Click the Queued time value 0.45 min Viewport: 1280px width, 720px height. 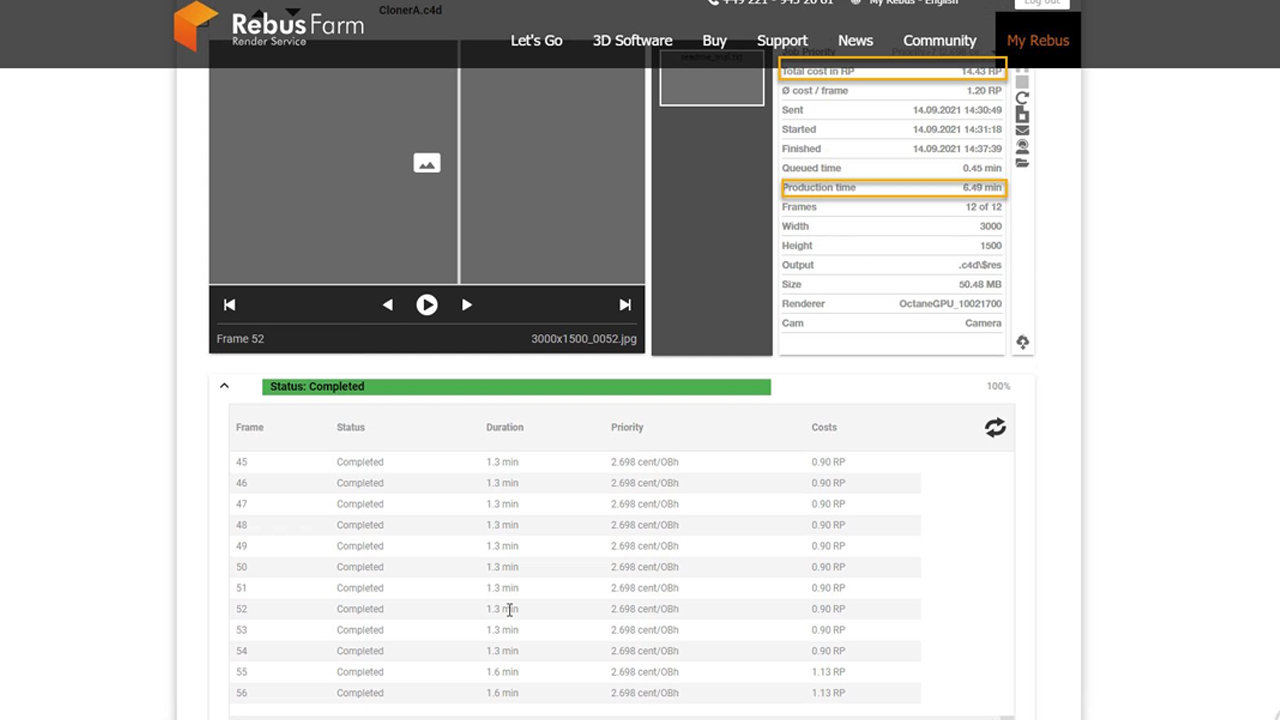point(982,168)
